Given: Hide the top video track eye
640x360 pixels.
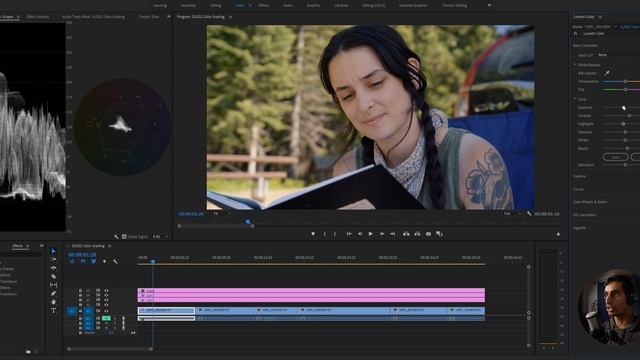Looking at the screenshot, I should coord(107,291).
